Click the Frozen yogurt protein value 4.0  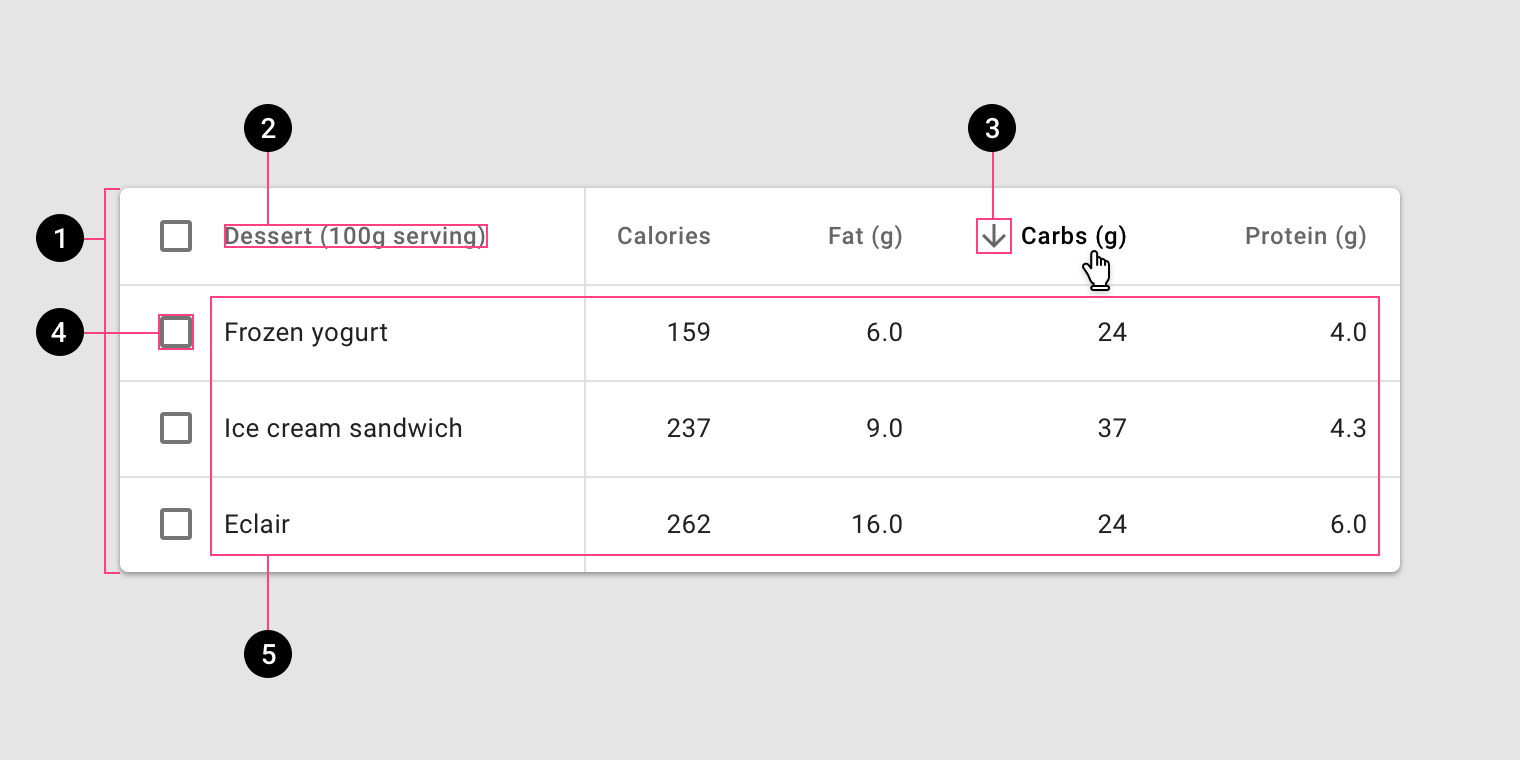tap(1348, 332)
